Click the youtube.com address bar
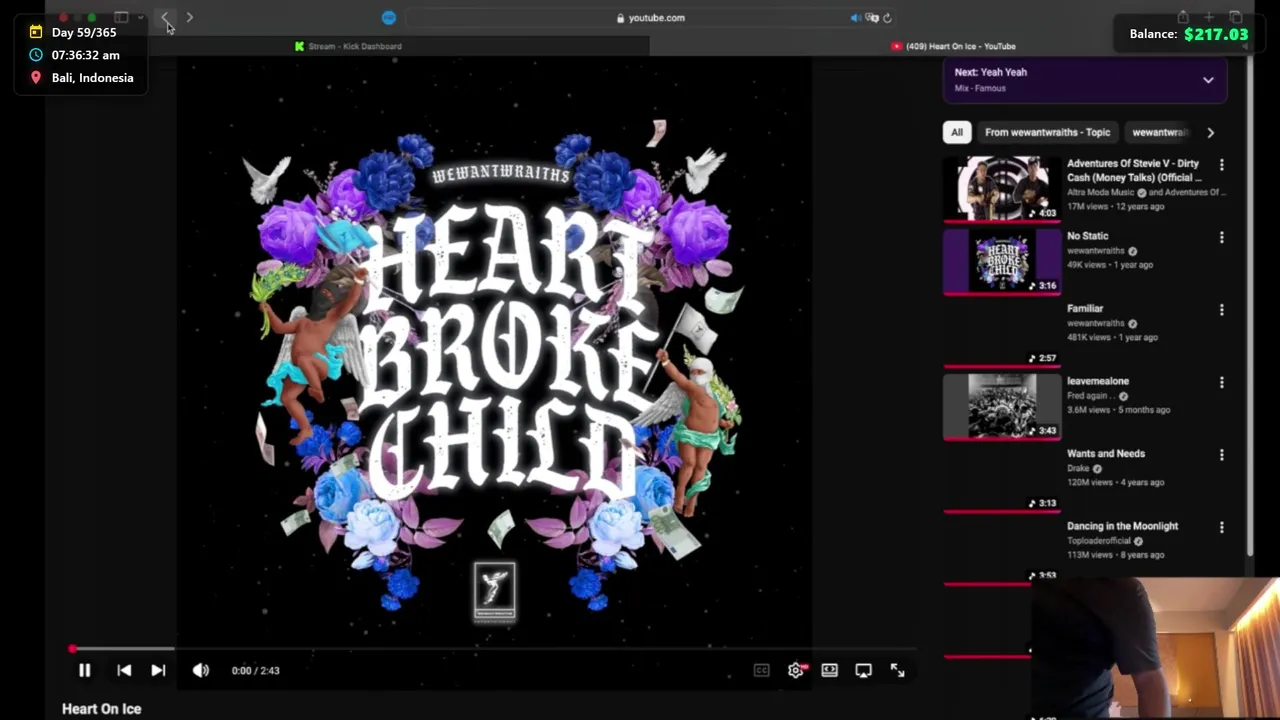The width and height of the screenshot is (1280, 720). (x=650, y=17)
